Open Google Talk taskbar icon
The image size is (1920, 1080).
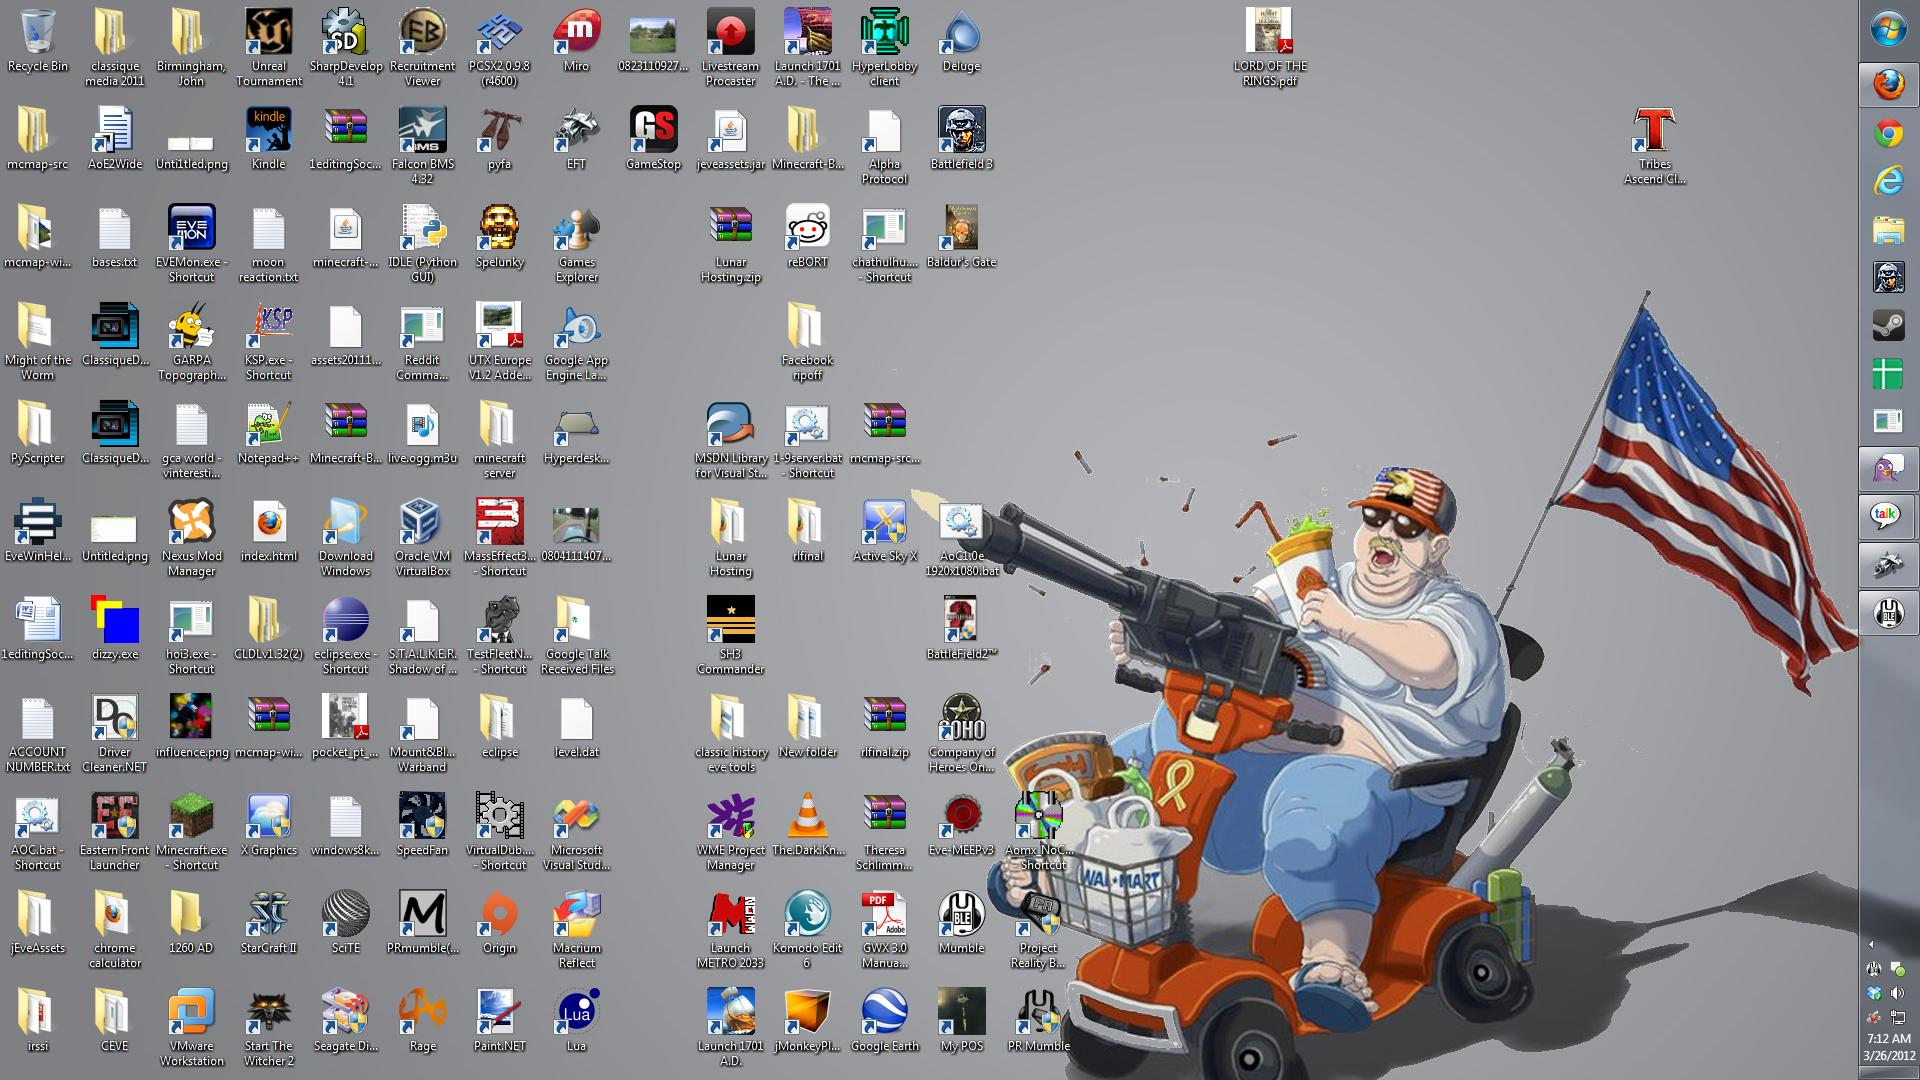[1888, 516]
